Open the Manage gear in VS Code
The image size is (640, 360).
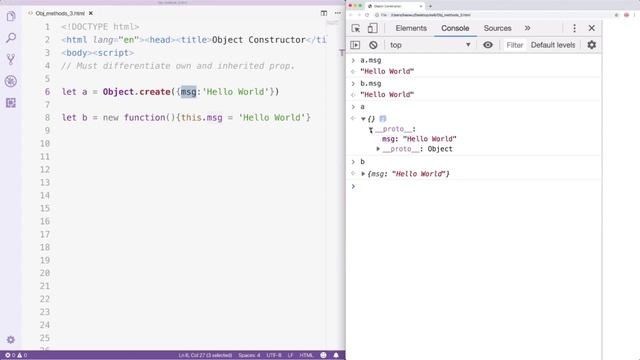pyautogui.click(x=11, y=340)
